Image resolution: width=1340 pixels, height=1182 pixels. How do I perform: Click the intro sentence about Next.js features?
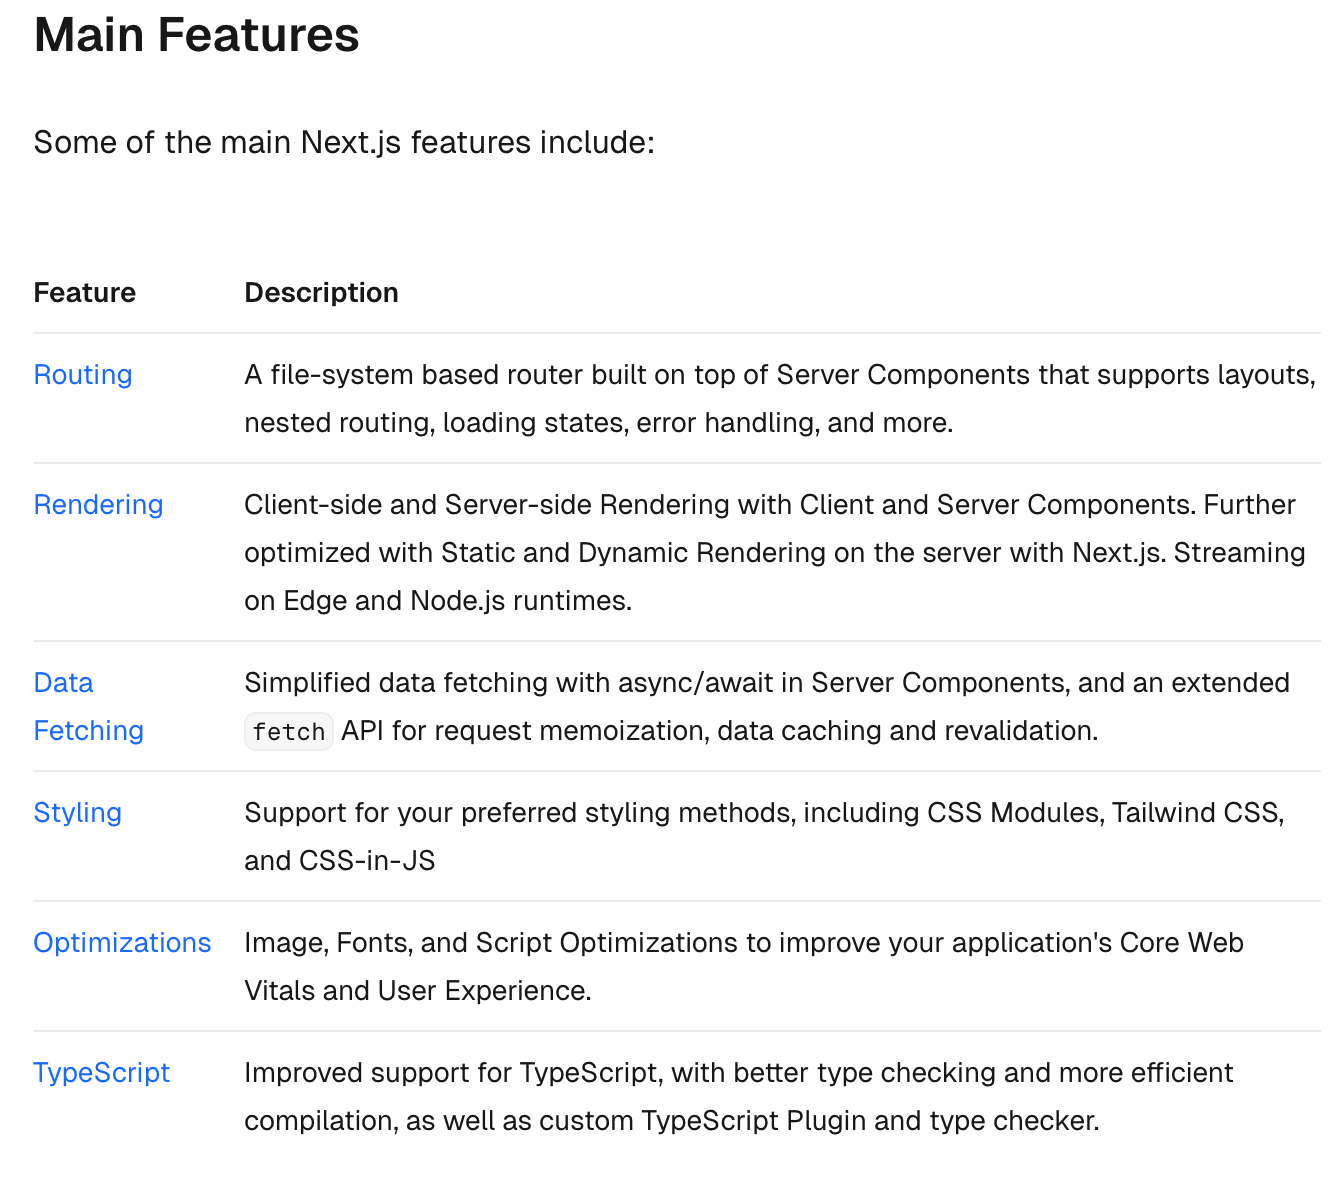pyautogui.click(x=344, y=143)
